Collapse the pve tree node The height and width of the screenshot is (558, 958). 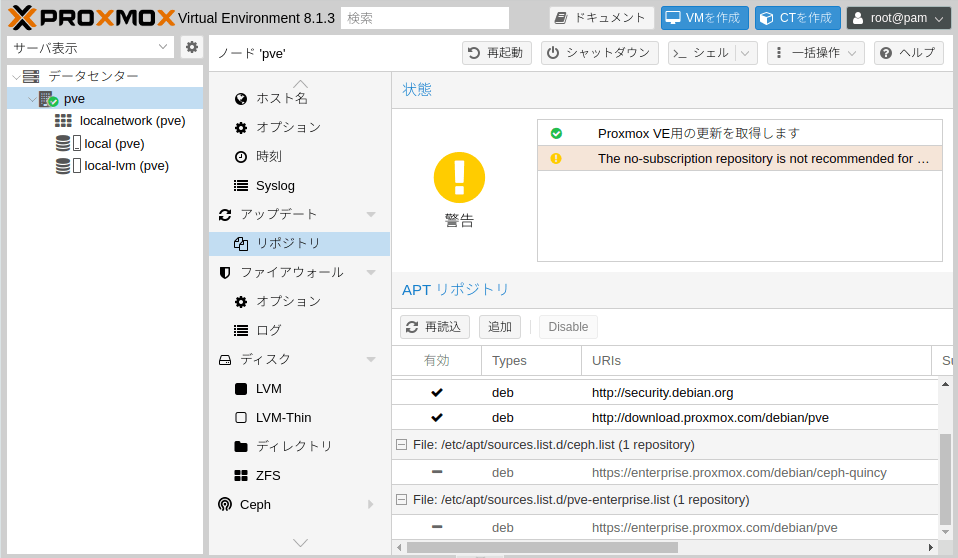32,99
